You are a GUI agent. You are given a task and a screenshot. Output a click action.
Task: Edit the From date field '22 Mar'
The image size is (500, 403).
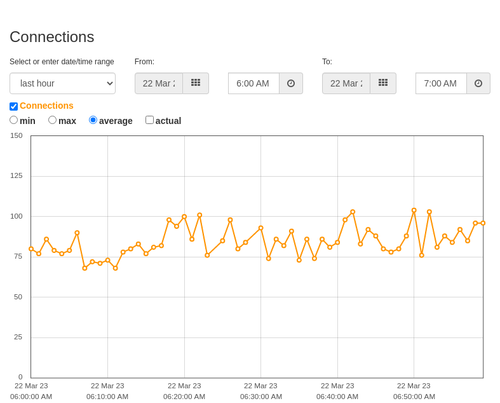click(159, 83)
